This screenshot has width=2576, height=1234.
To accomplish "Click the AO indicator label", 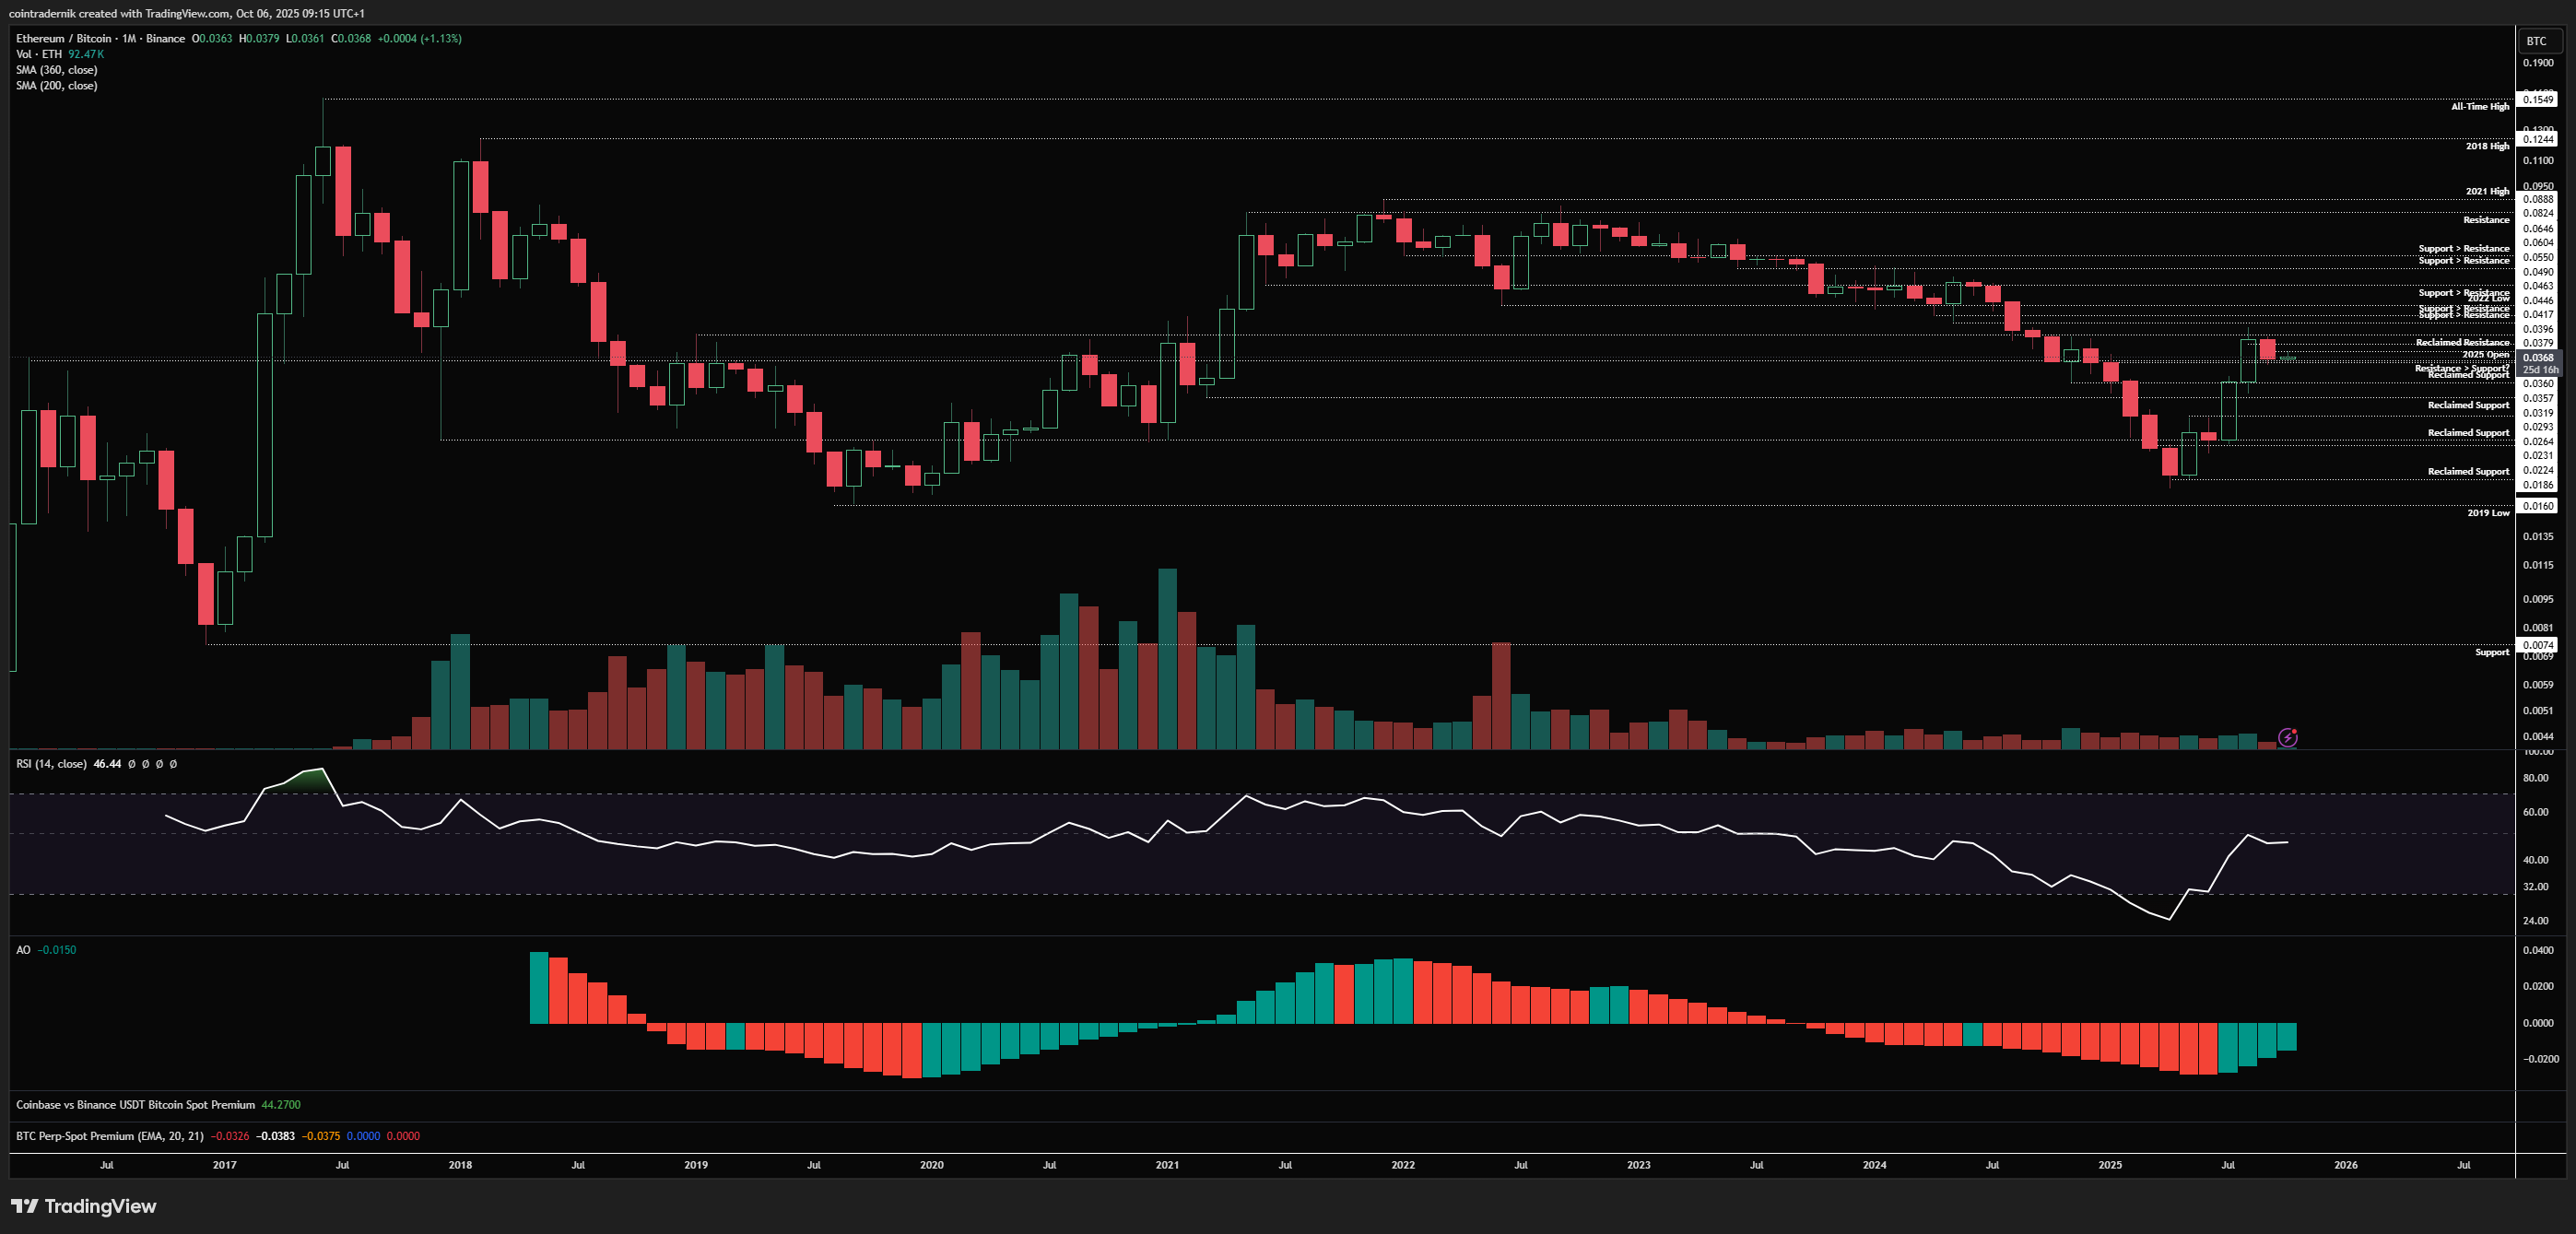I will (x=23, y=950).
